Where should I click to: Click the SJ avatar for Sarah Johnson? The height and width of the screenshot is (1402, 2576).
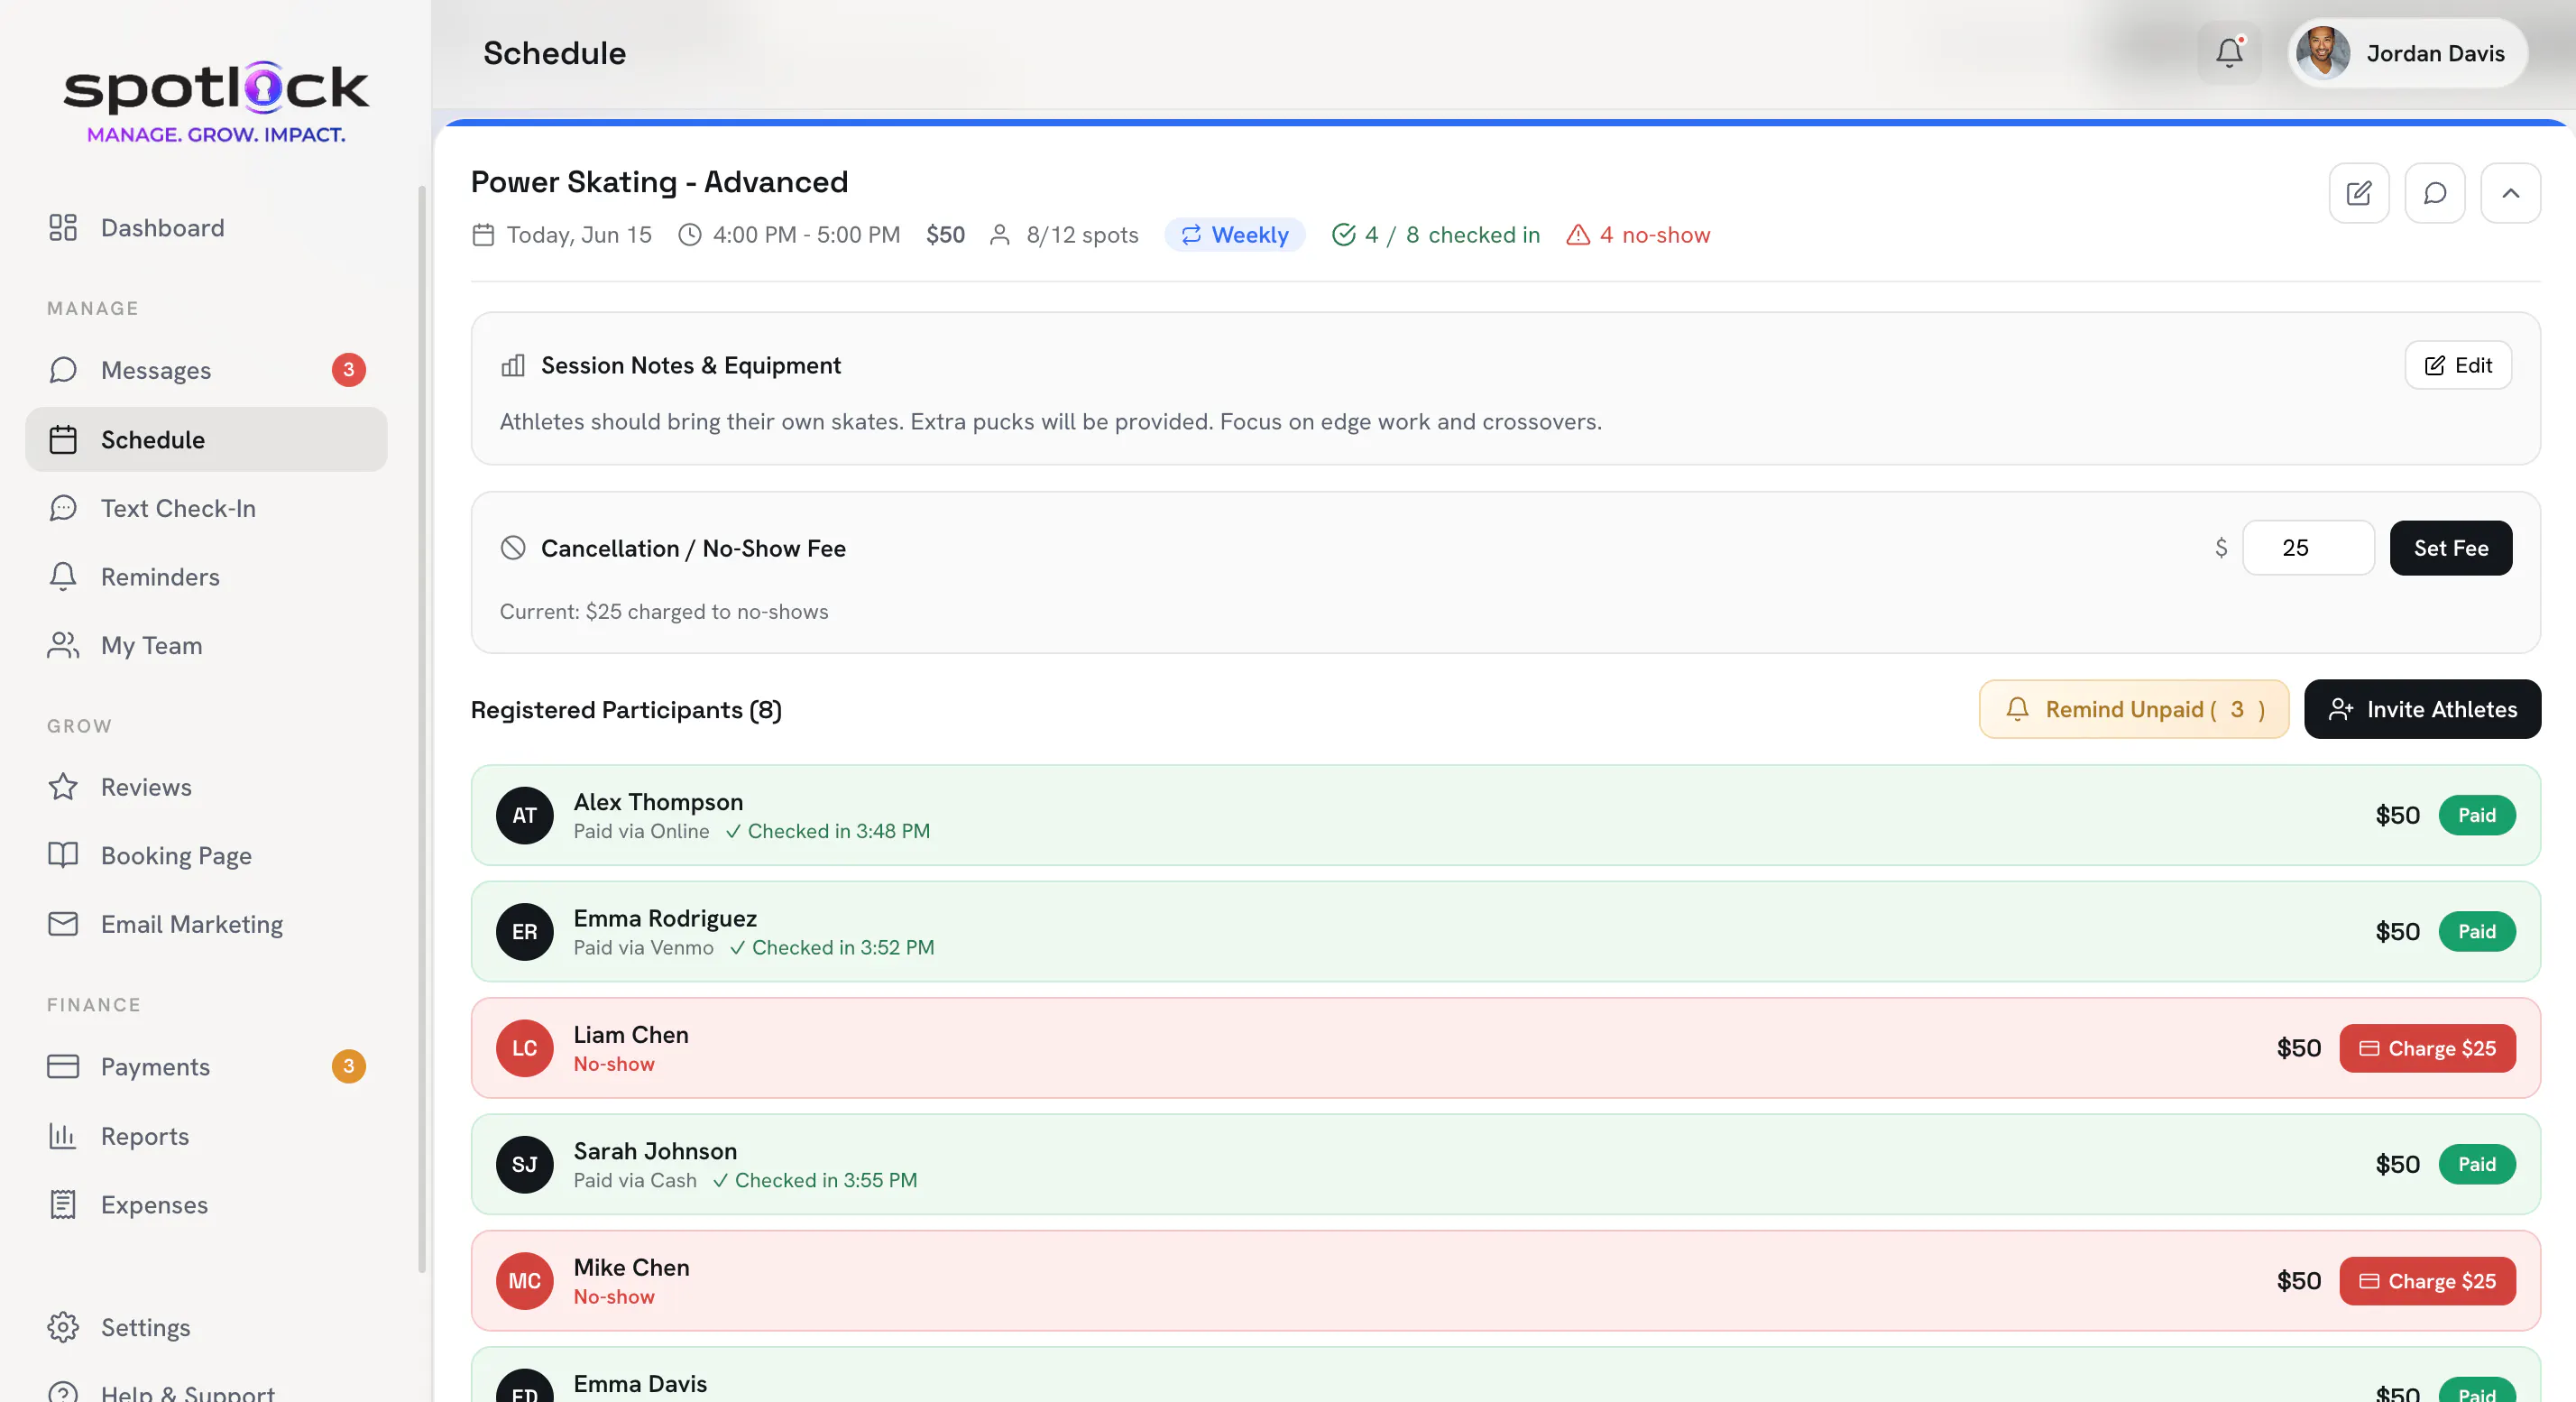coord(525,1164)
